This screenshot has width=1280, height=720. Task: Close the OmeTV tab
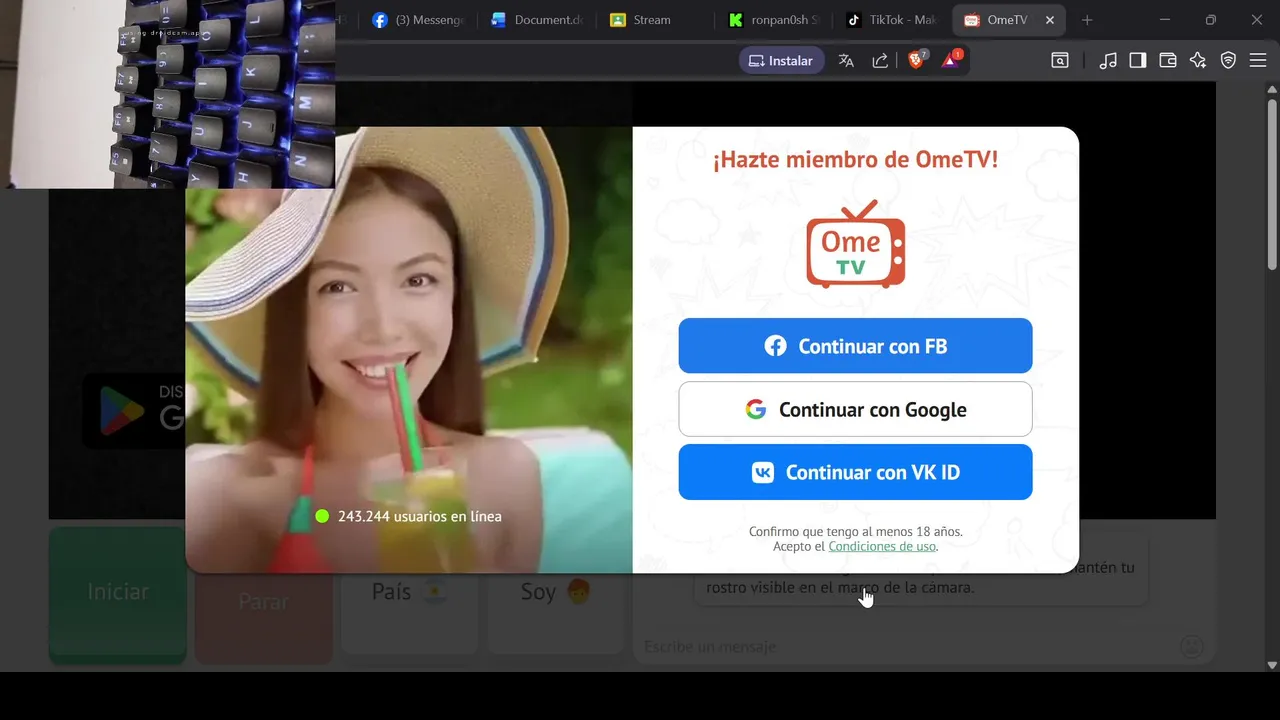(1050, 20)
